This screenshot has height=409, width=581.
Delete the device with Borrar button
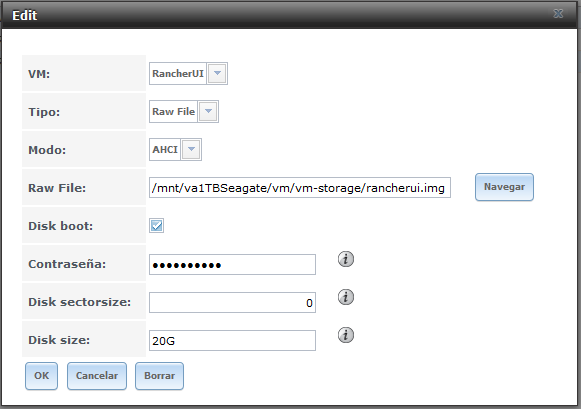click(159, 376)
